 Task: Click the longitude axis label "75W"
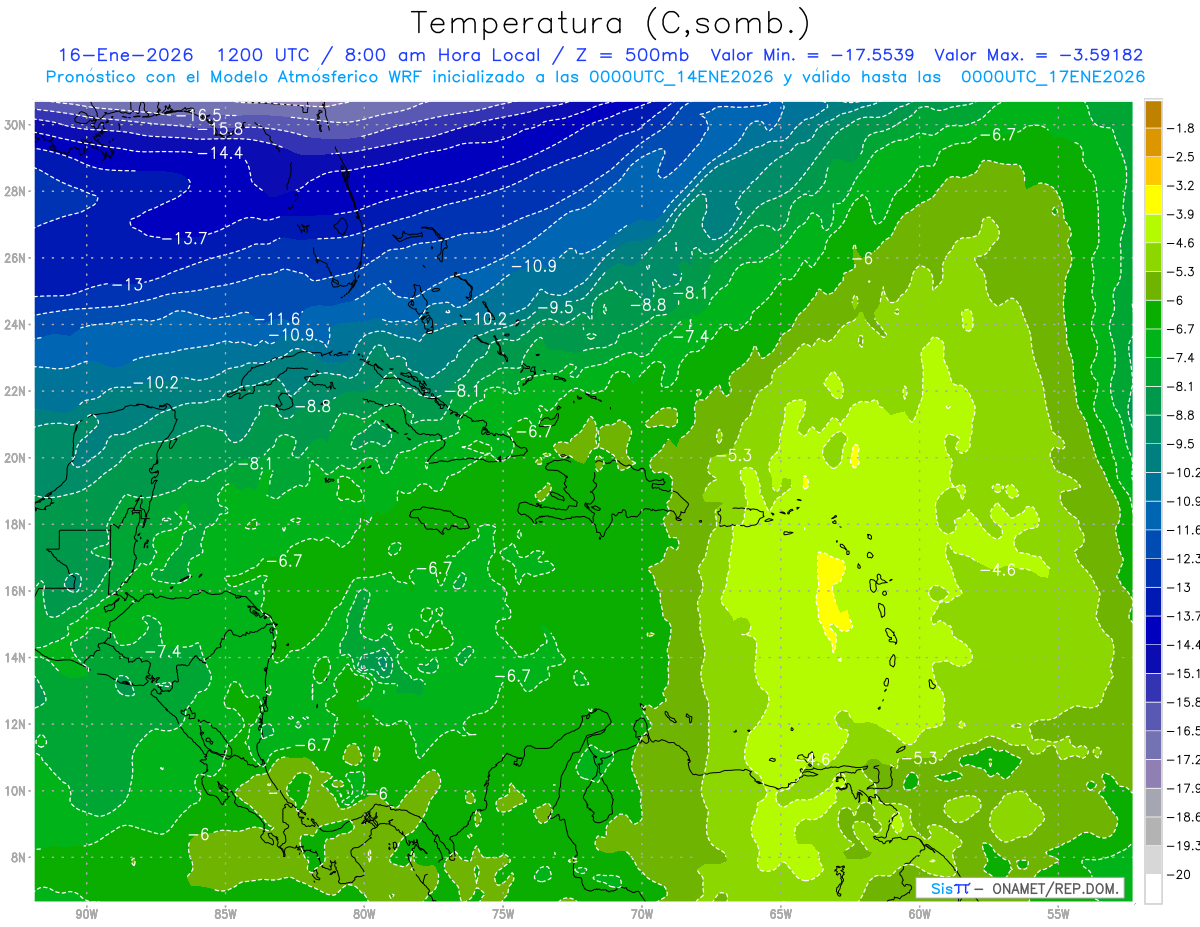coord(503,914)
